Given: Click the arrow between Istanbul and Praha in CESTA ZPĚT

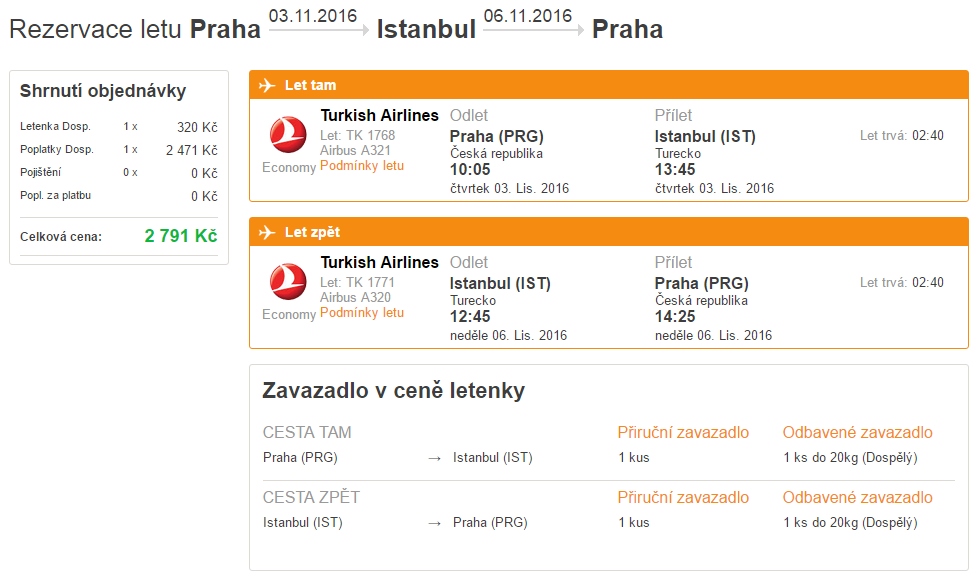Looking at the screenshot, I should click(x=435, y=524).
